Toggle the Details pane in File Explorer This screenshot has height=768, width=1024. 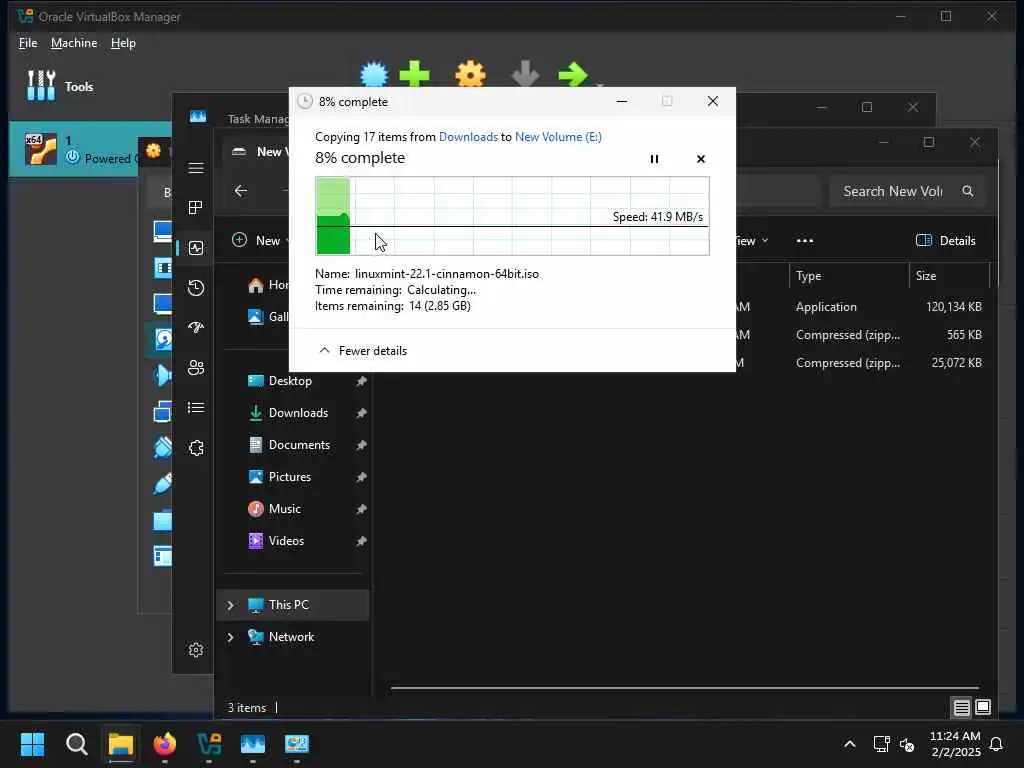(x=946, y=240)
